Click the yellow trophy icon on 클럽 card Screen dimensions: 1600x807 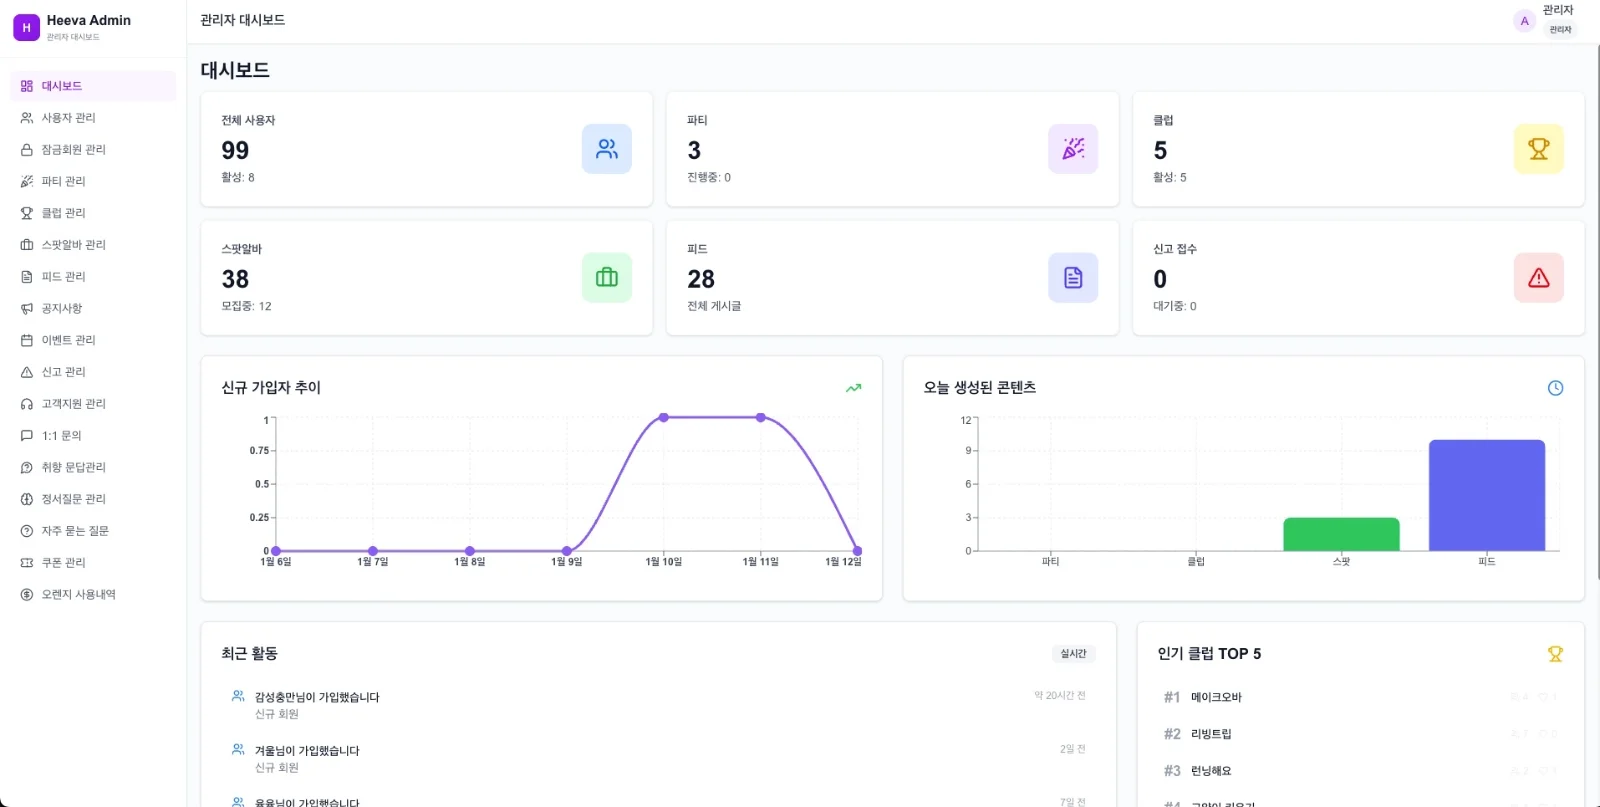[x=1539, y=149]
